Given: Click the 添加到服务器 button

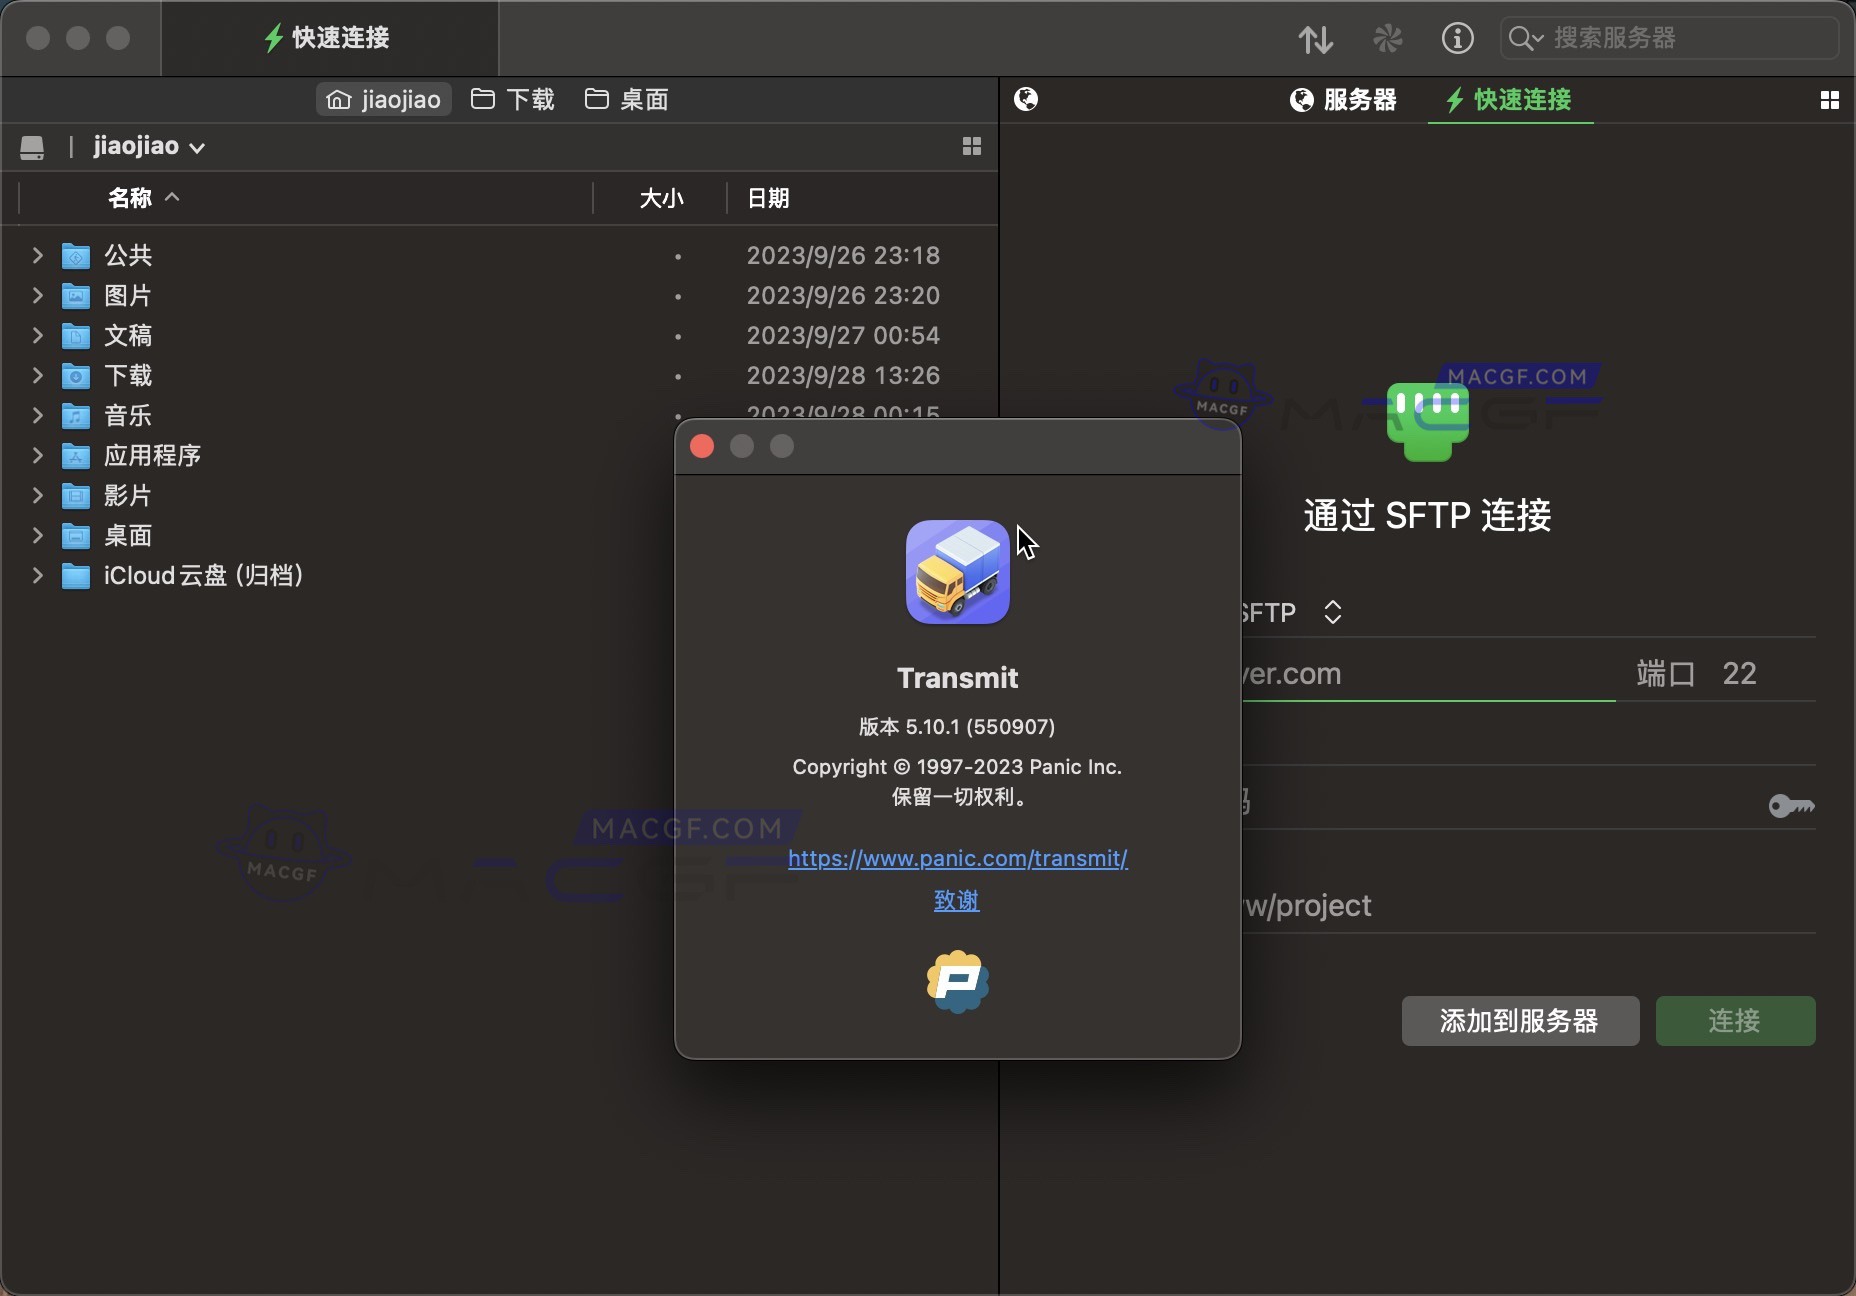Looking at the screenshot, I should point(1519,1021).
